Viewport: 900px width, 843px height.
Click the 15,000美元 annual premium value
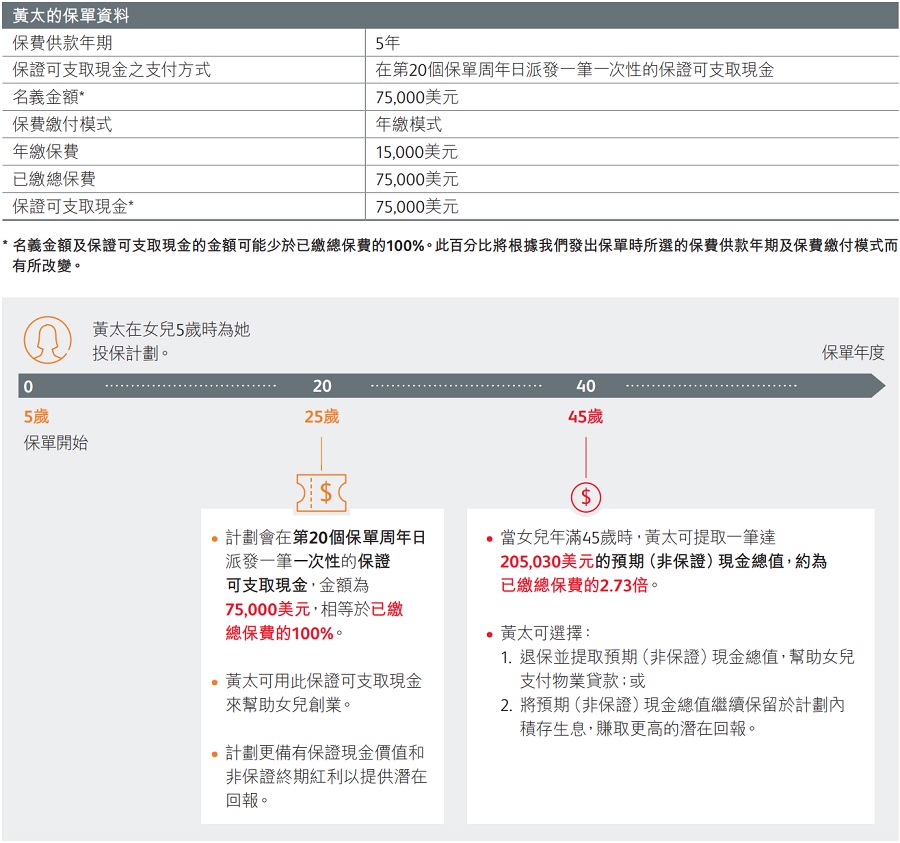click(416, 152)
